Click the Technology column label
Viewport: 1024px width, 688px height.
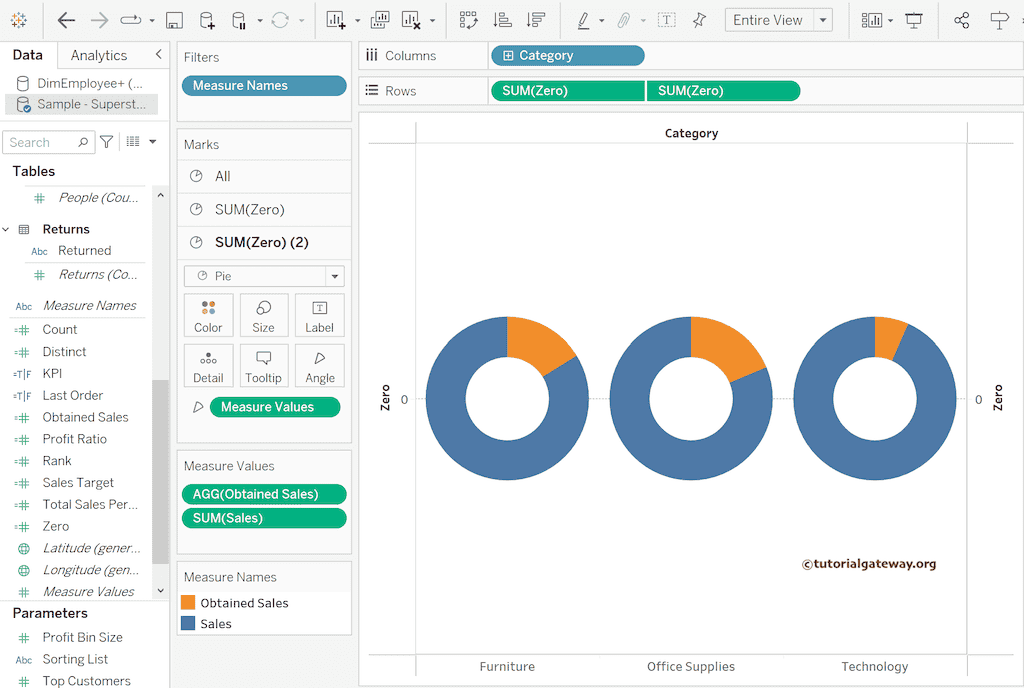(x=874, y=666)
